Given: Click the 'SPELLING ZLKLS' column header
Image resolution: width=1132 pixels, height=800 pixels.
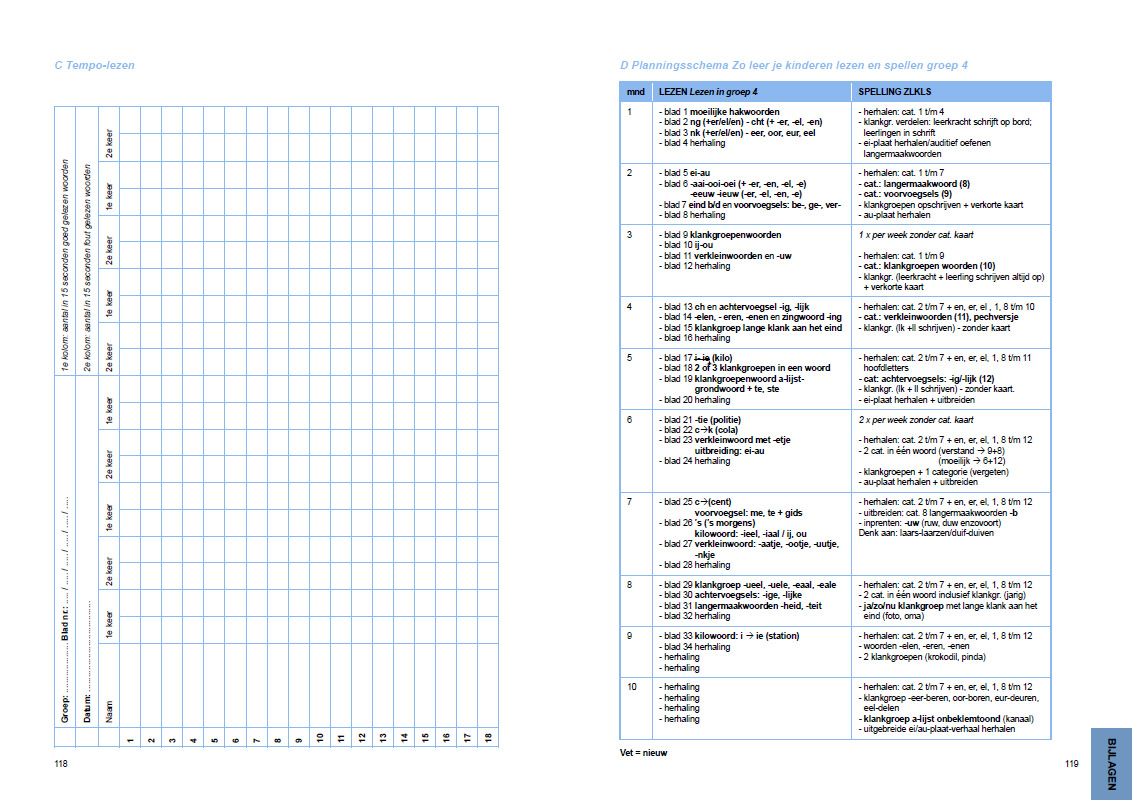Looking at the screenshot, I should click(894, 92).
